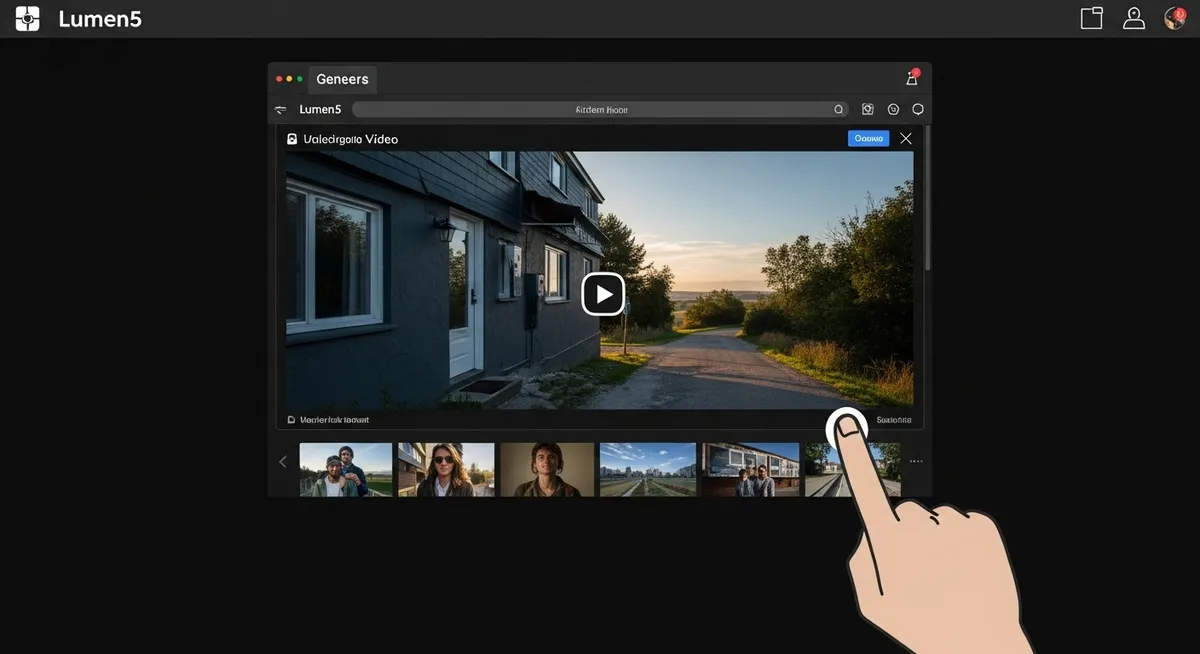Click the text label at bottom-right of video
1200x654 pixels.
(894, 421)
